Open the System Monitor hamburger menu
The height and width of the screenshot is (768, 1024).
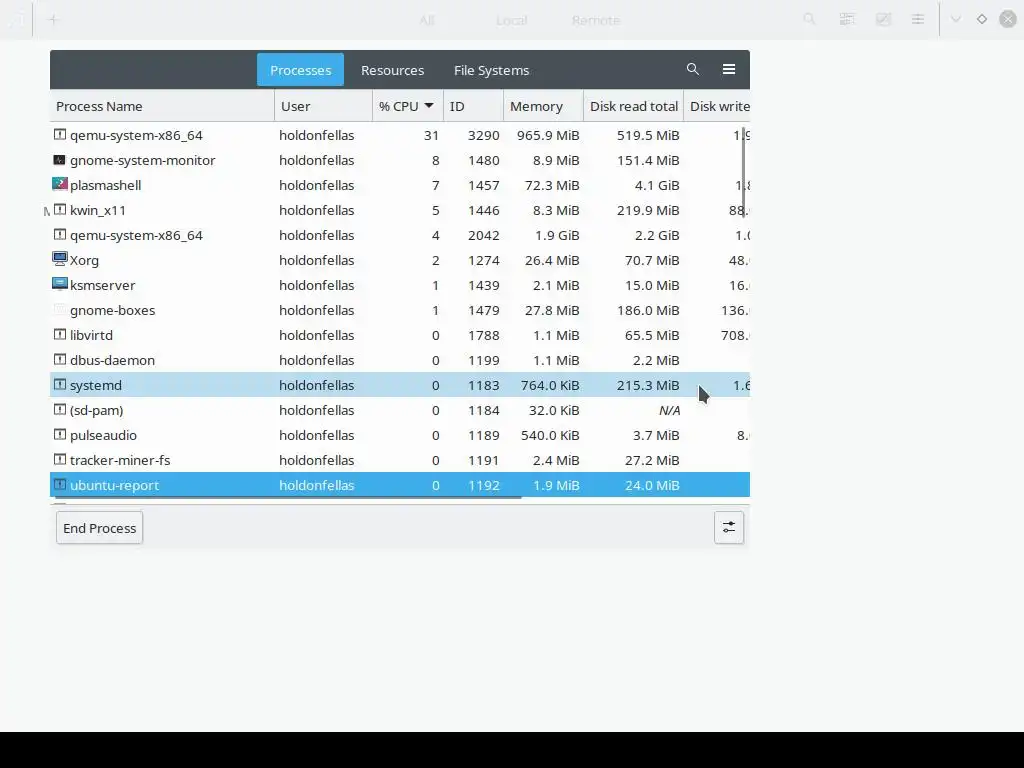(x=729, y=69)
